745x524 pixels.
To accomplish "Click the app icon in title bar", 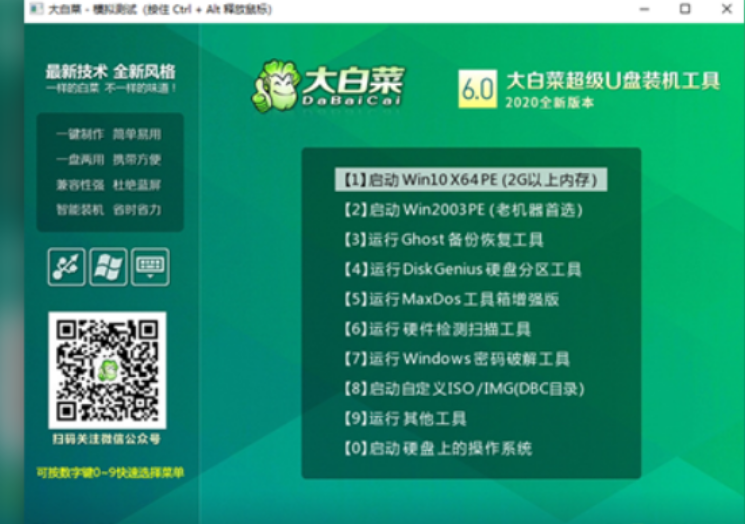I will [36, 9].
